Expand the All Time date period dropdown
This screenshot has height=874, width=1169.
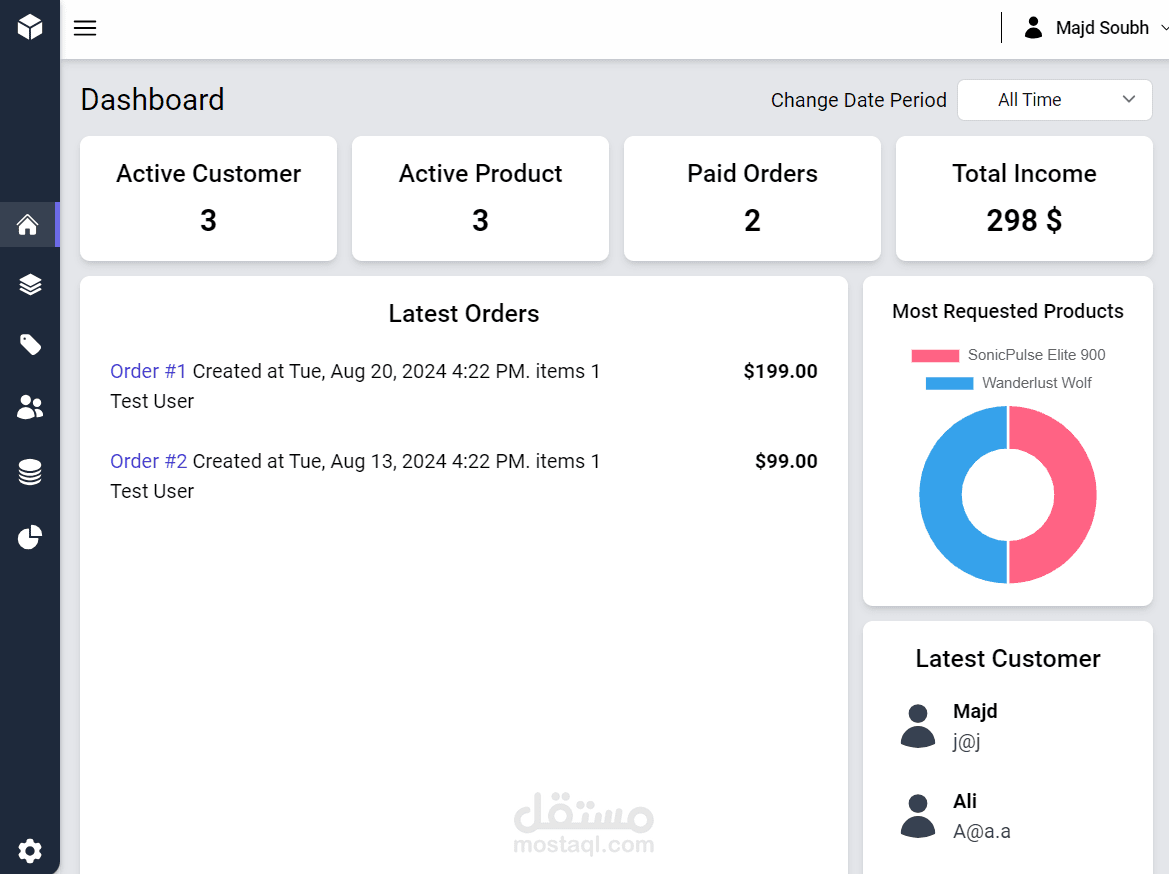tap(1055, 100)
